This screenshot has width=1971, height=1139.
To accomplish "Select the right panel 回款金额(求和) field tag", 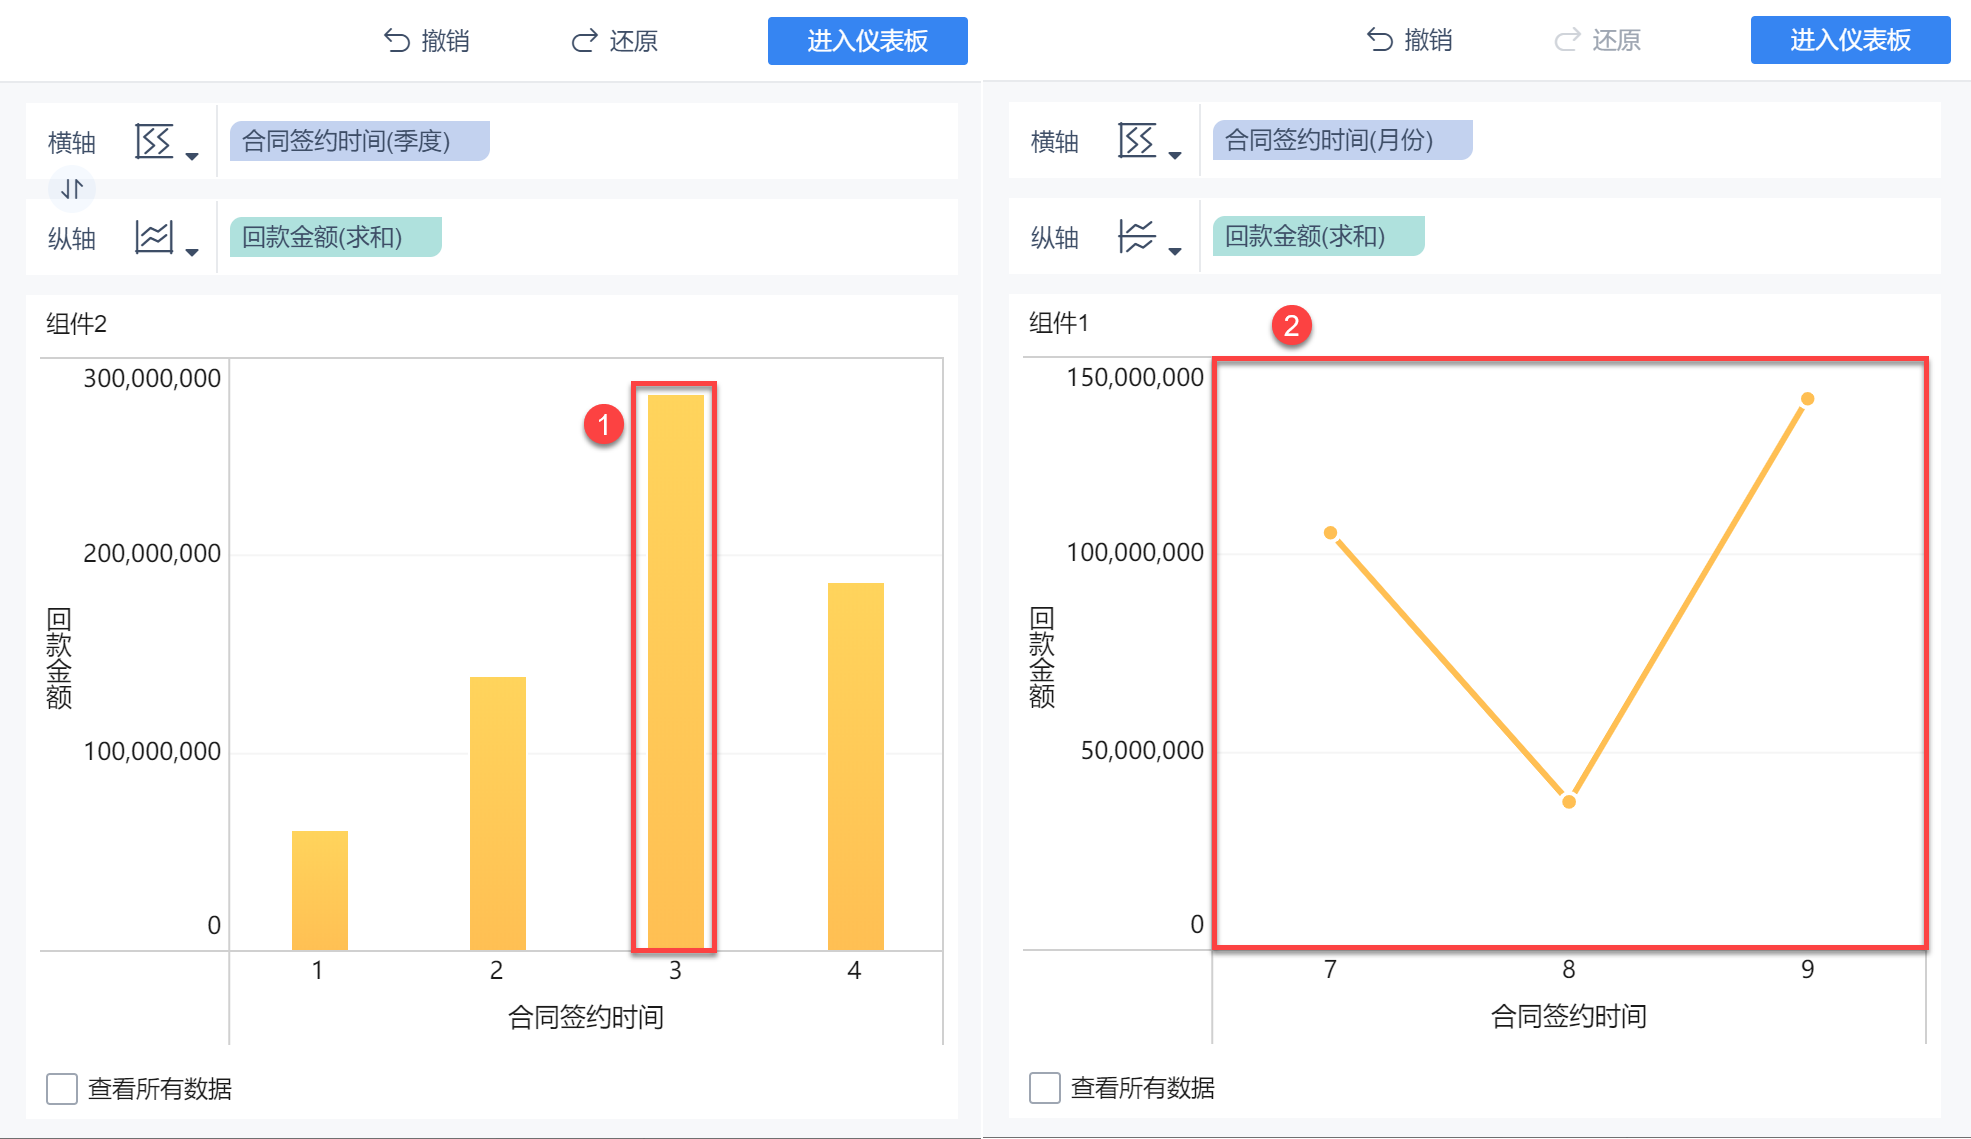I will (x=1317, y=236).
